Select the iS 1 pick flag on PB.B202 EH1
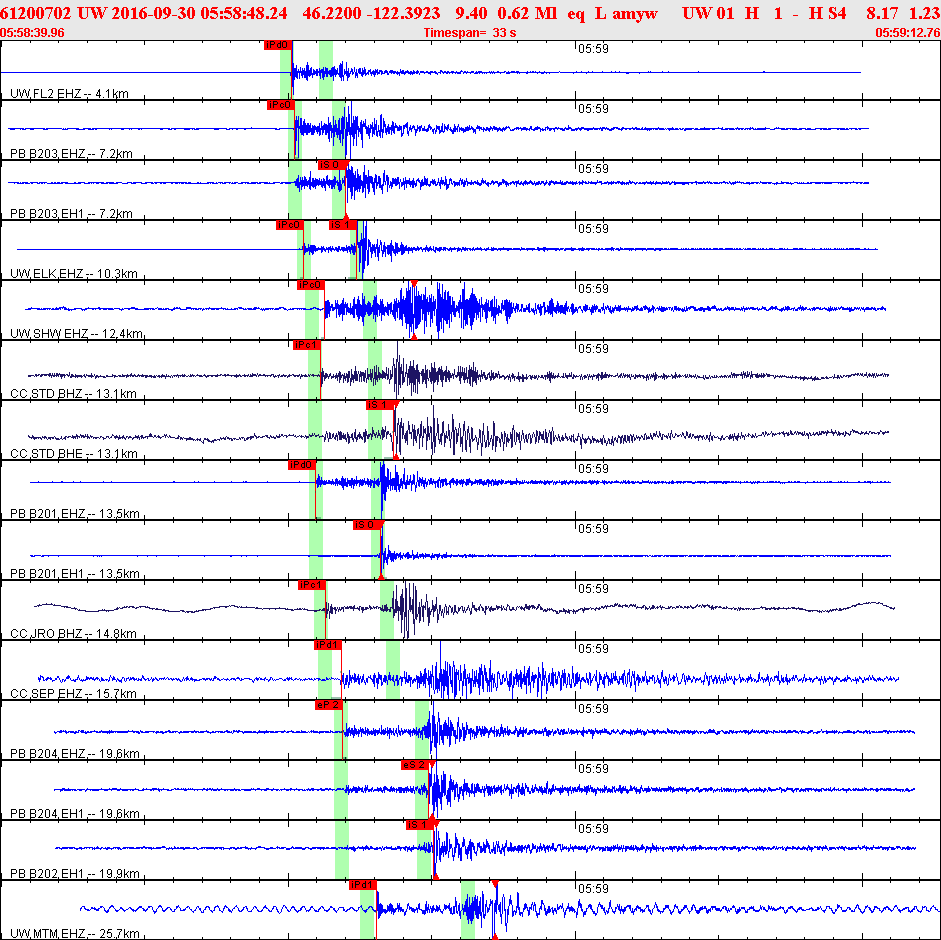This screenshot has height=940, width=941. point(419,825)
